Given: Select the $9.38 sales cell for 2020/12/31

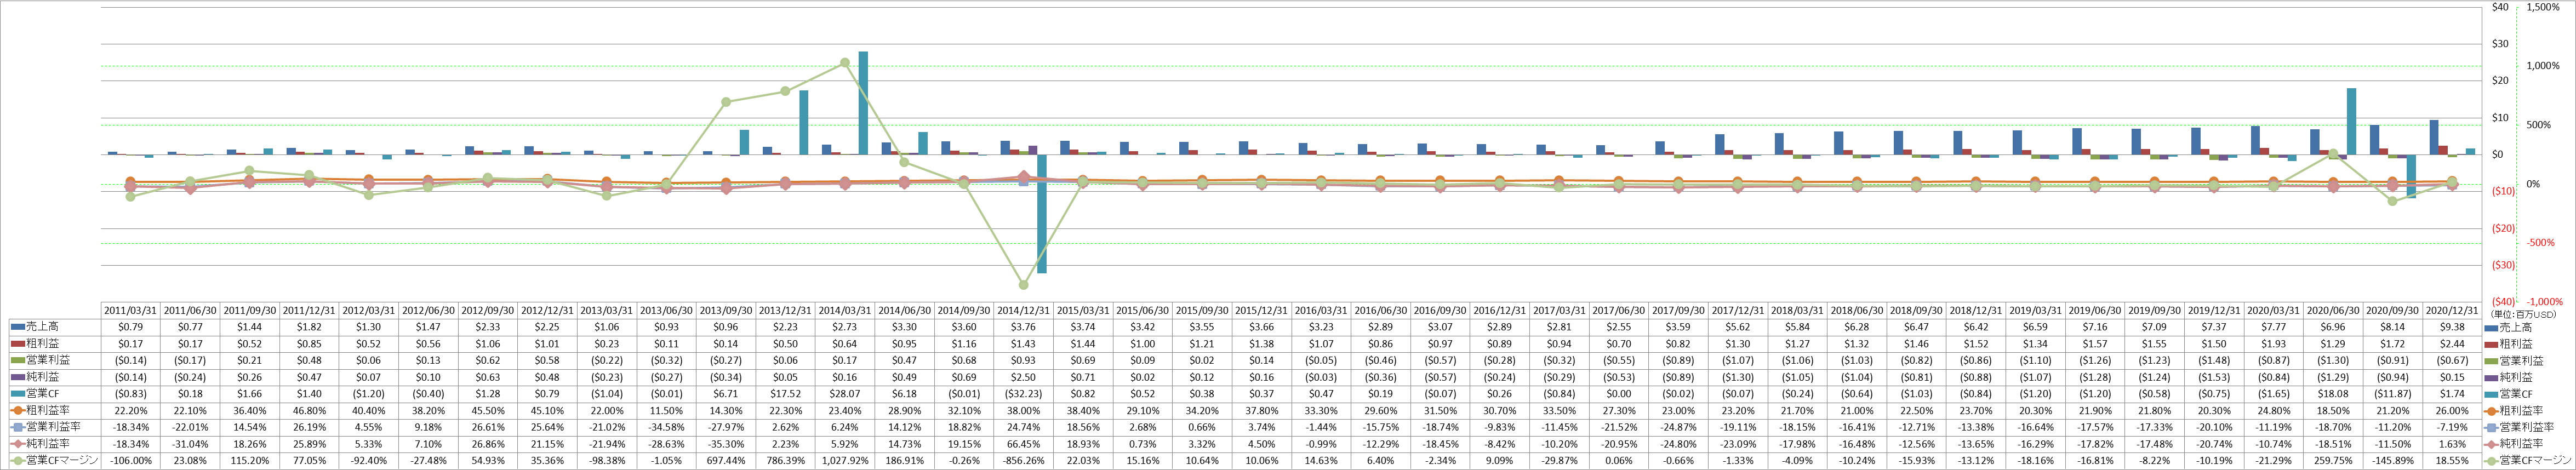Looking at the screenshot, I should point(2452,327).
